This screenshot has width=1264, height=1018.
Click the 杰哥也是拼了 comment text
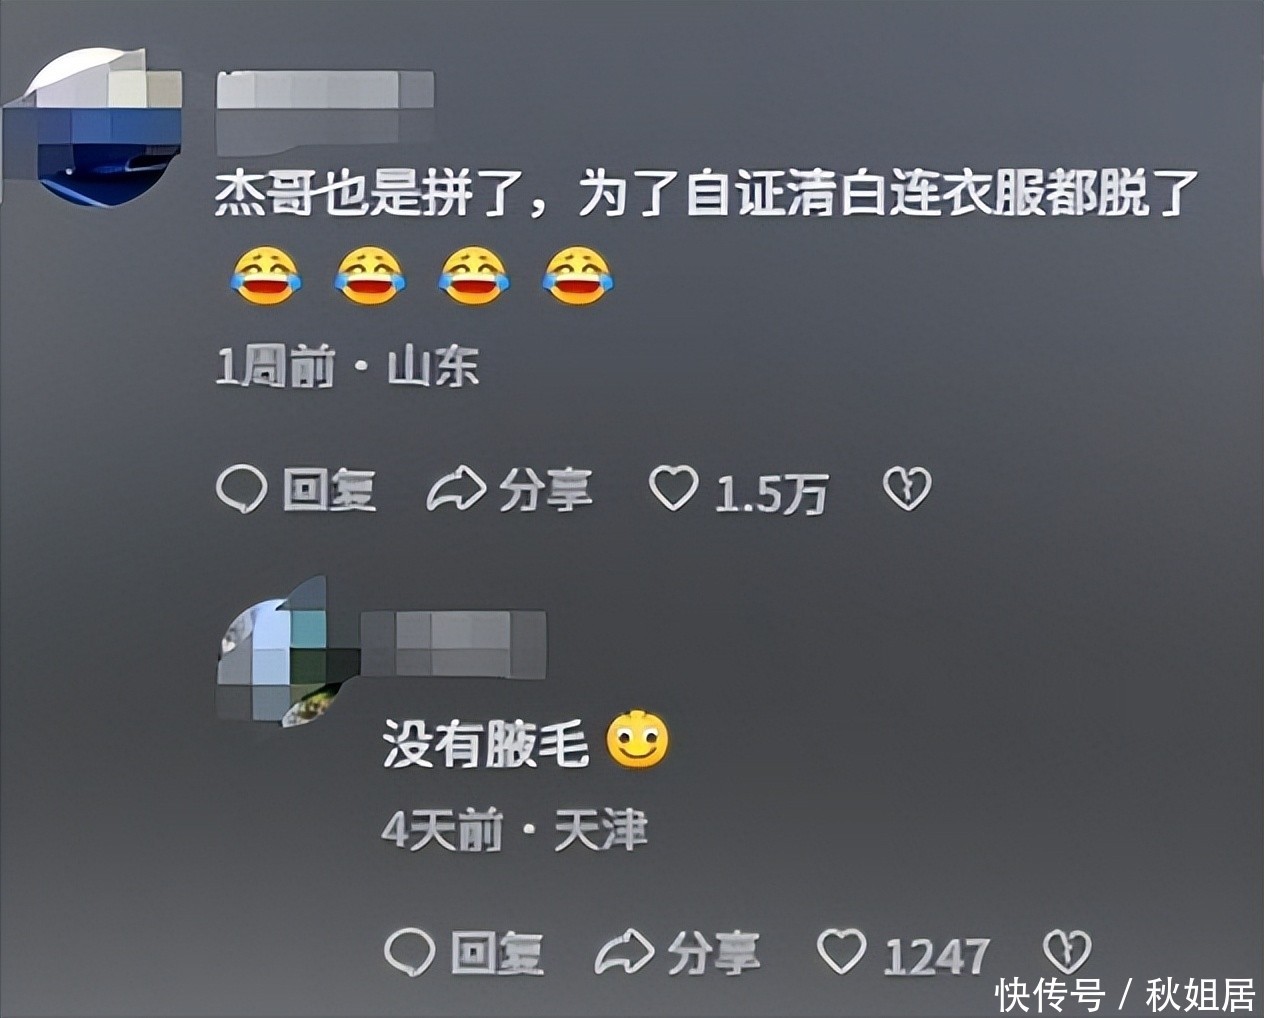coord(706,195)
